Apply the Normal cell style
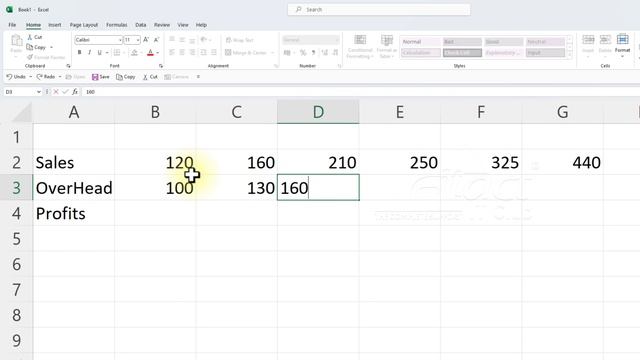The image size is (640, 360). 420,42
